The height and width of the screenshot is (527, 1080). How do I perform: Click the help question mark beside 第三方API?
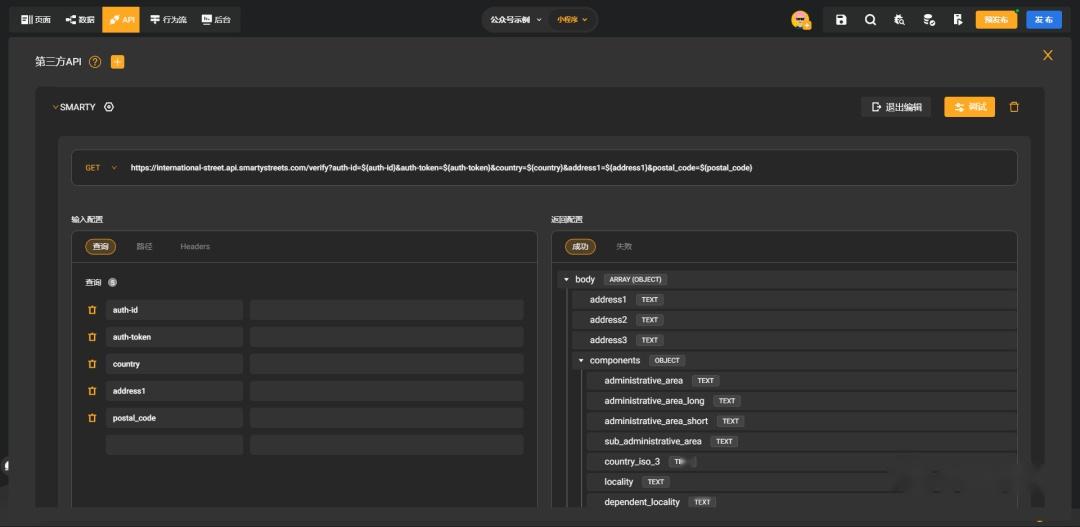click(x=95, y=62)
